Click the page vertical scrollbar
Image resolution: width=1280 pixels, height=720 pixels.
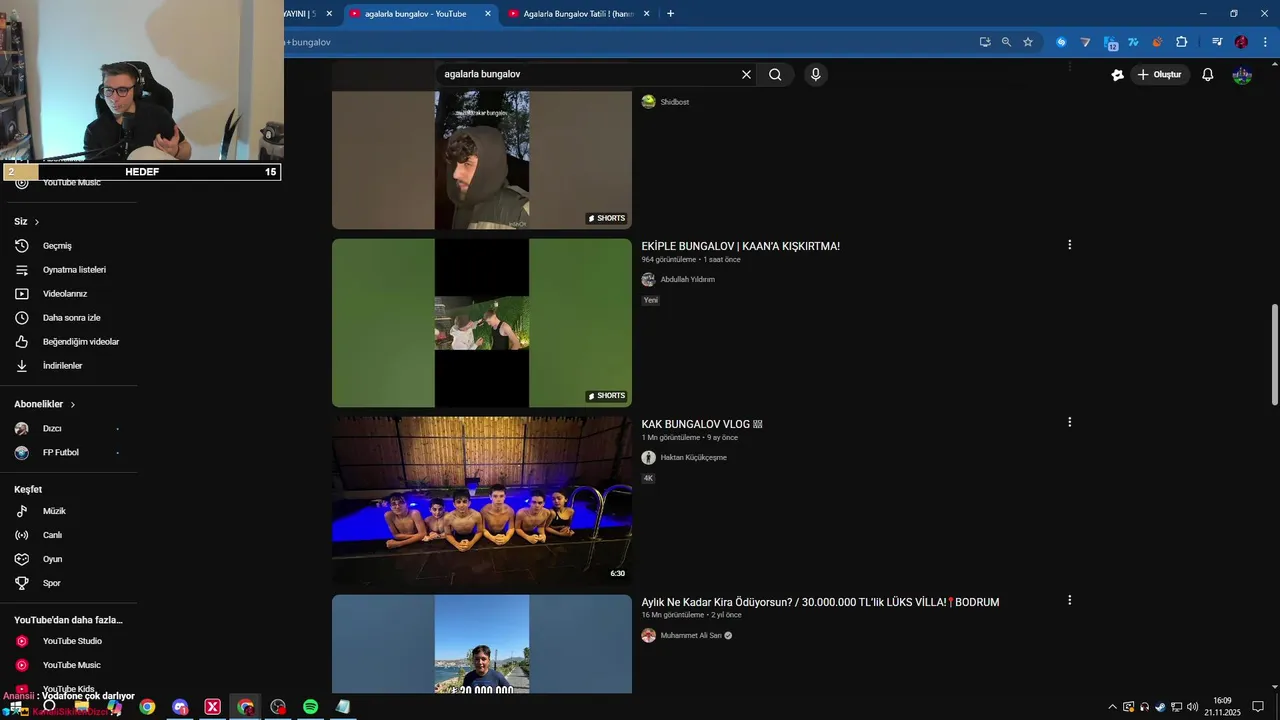(x=1274, y=355)
